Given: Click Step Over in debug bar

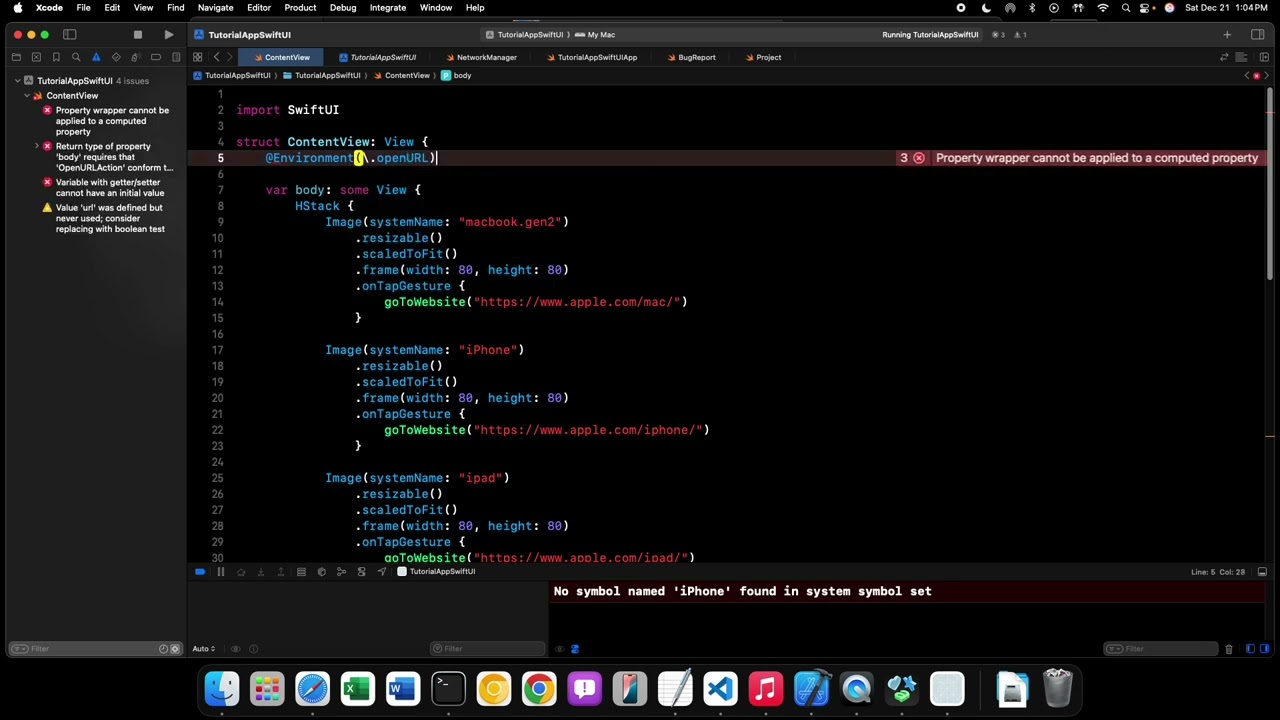Looking at the screenshot, I should pos(241,572).
